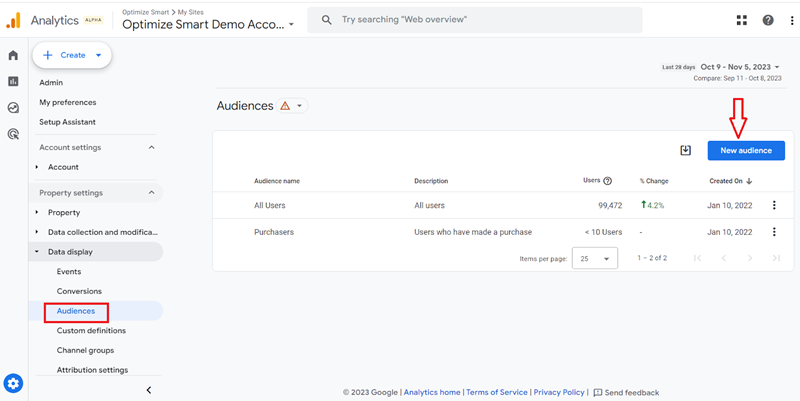Viewport: 800px width, 401px height.
Task: Click the '< 10 Users' value
Action: pos(604,232)
